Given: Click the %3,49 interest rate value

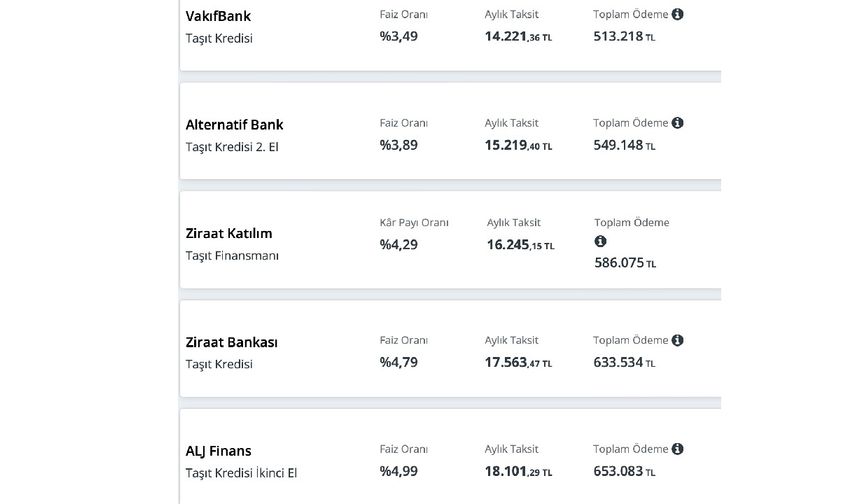Looking at the screenshot, I should point(398,36).
